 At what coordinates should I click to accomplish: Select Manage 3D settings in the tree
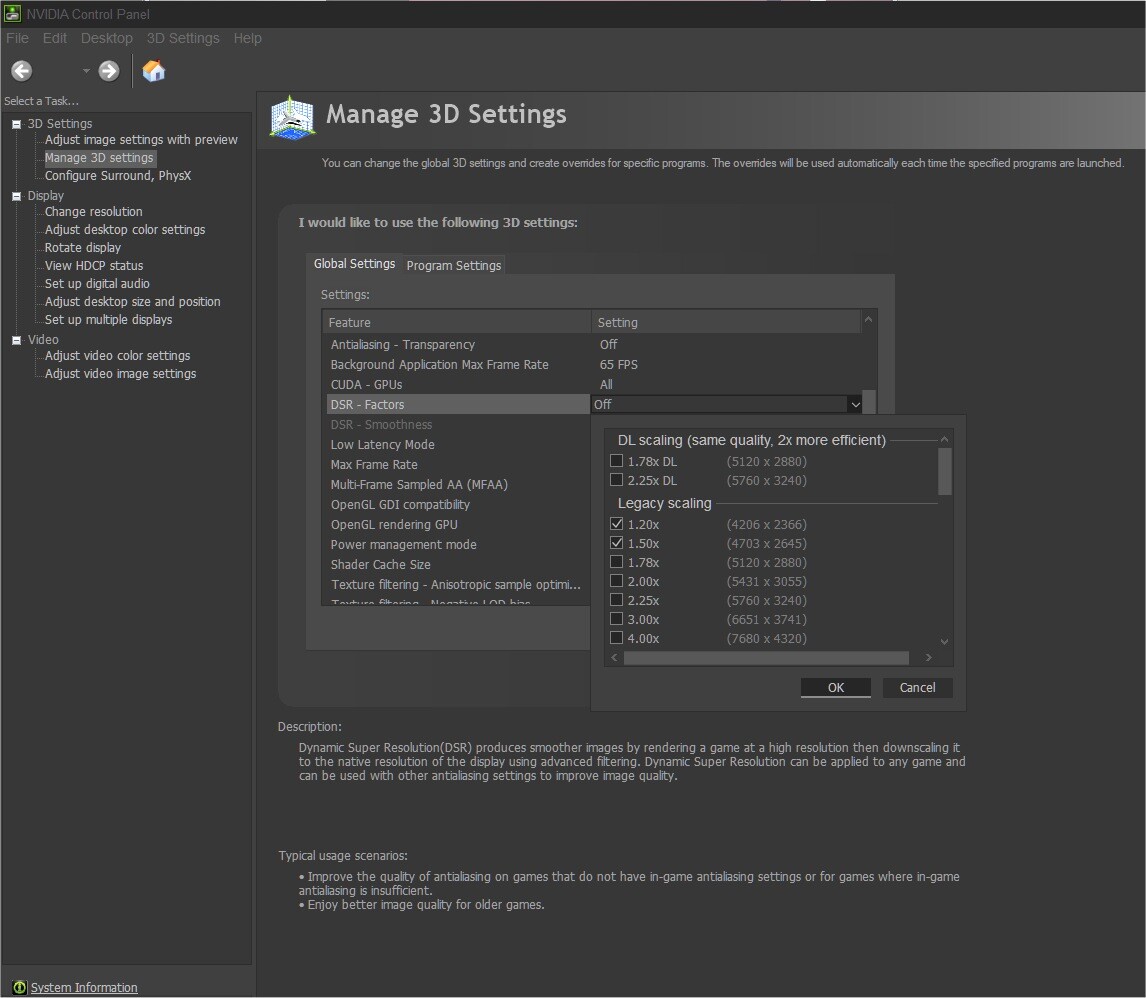click(99, 158)
